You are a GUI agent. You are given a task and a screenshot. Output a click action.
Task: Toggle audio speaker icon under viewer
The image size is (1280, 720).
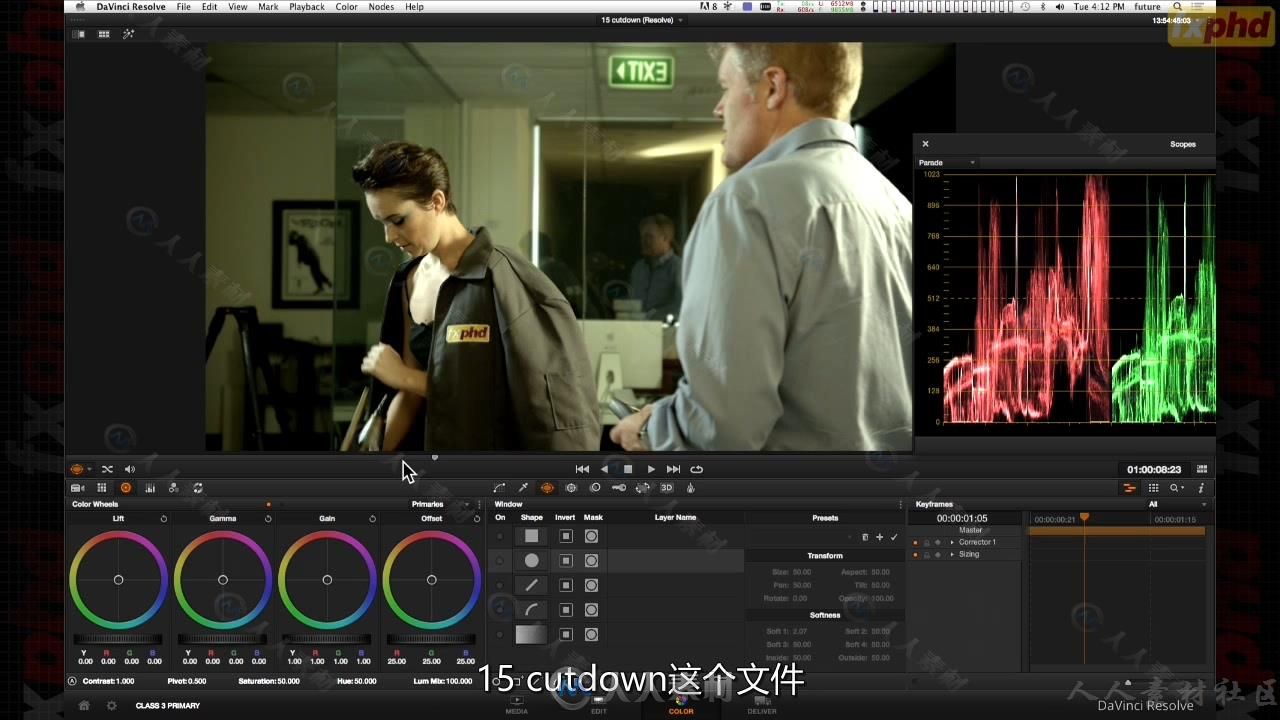(x=130, y=469)
